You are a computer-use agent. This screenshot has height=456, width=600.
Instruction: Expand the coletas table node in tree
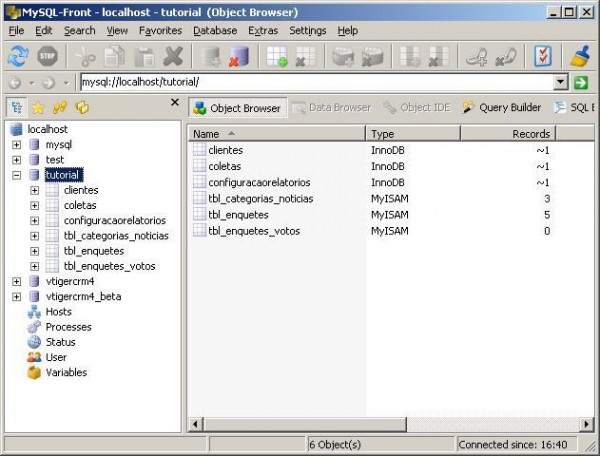point(34,205)
